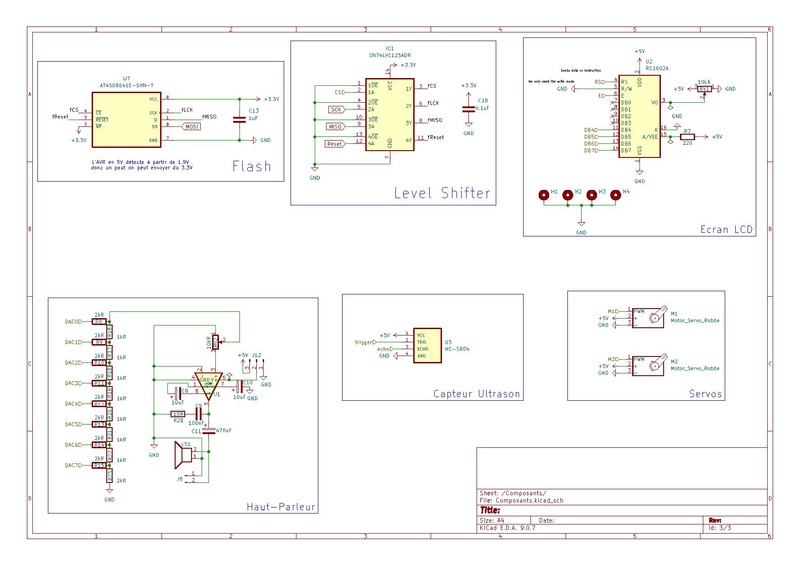Screen dimensions: 800x566
Task: Click the 'Sheet: /Composants/' title block text
Action: pos(512,493)
